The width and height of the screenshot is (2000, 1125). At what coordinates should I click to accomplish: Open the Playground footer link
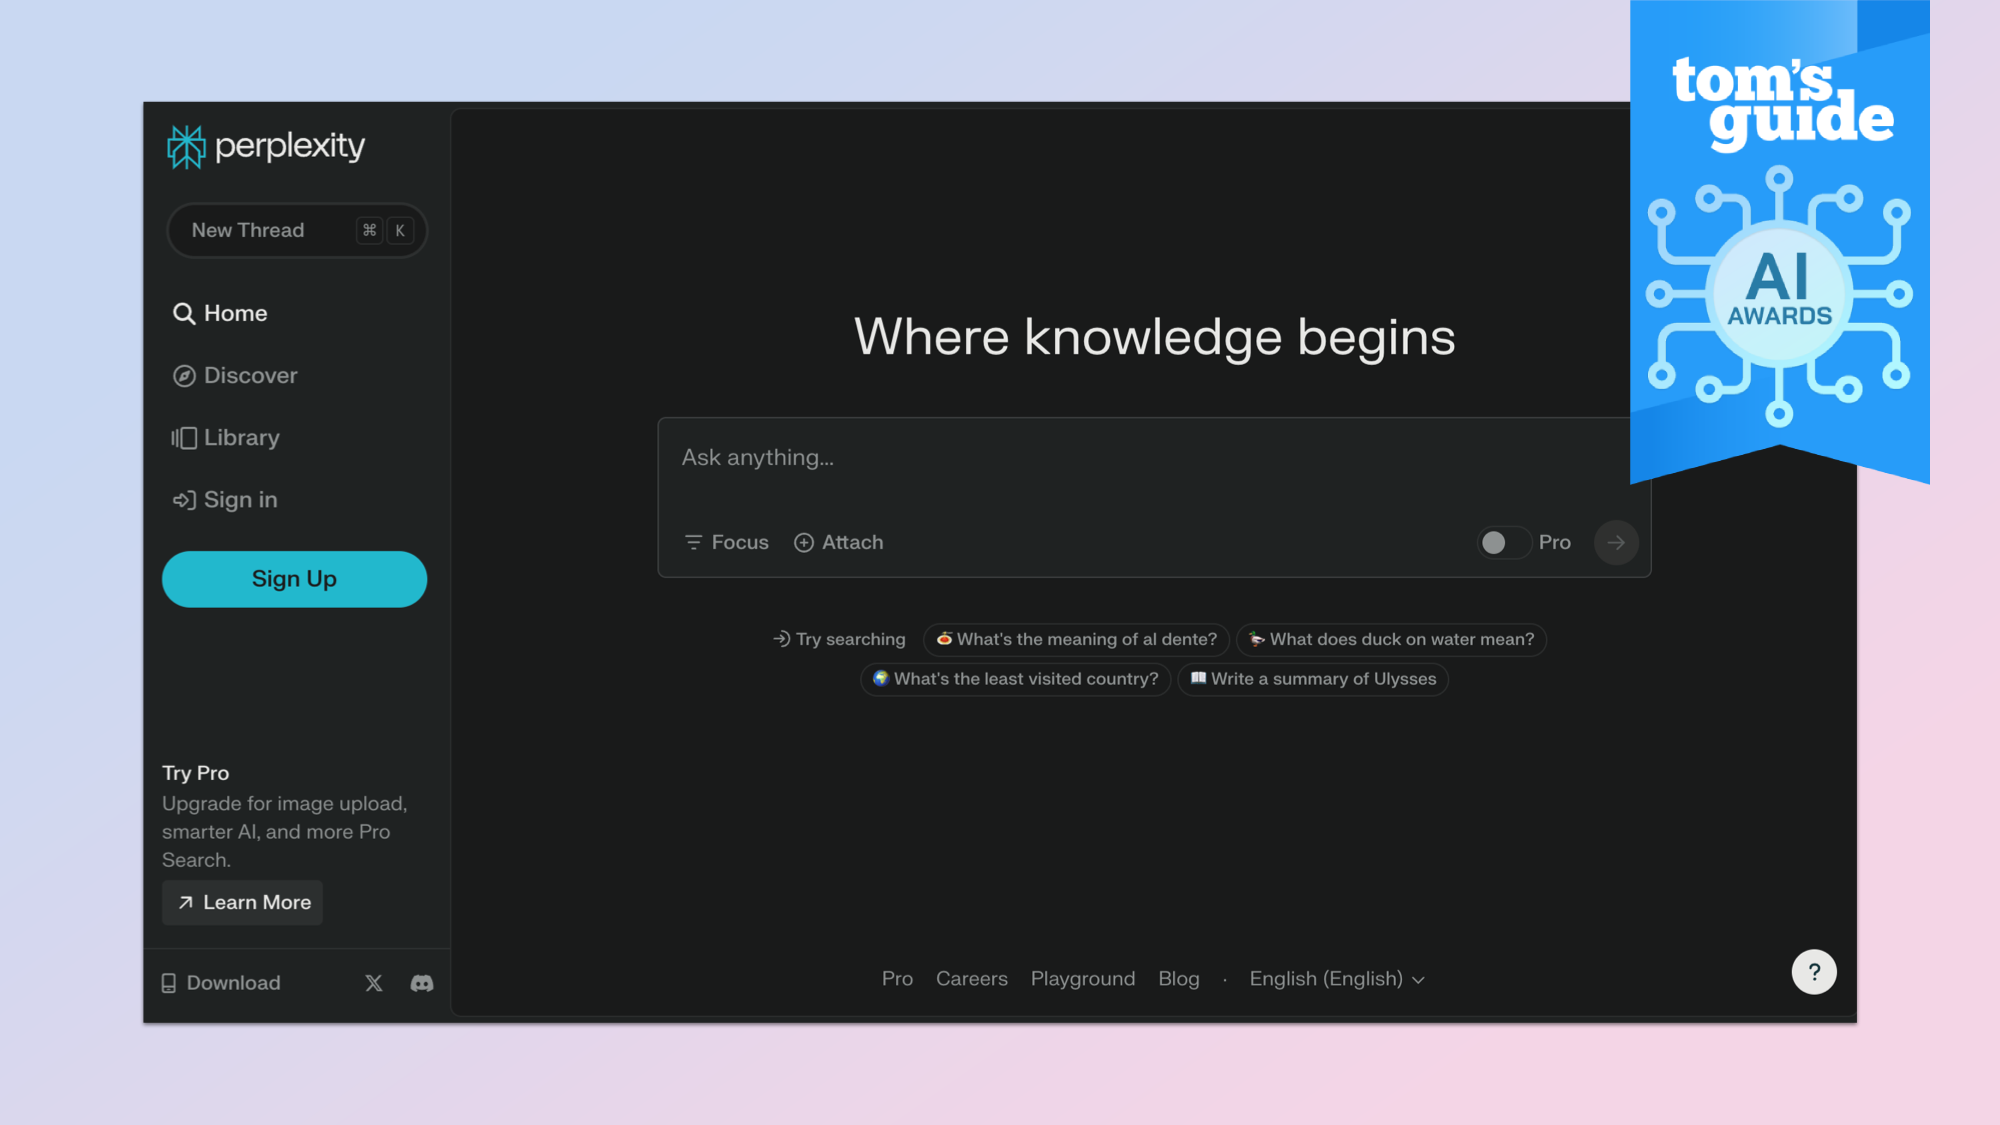[1083, 979]
